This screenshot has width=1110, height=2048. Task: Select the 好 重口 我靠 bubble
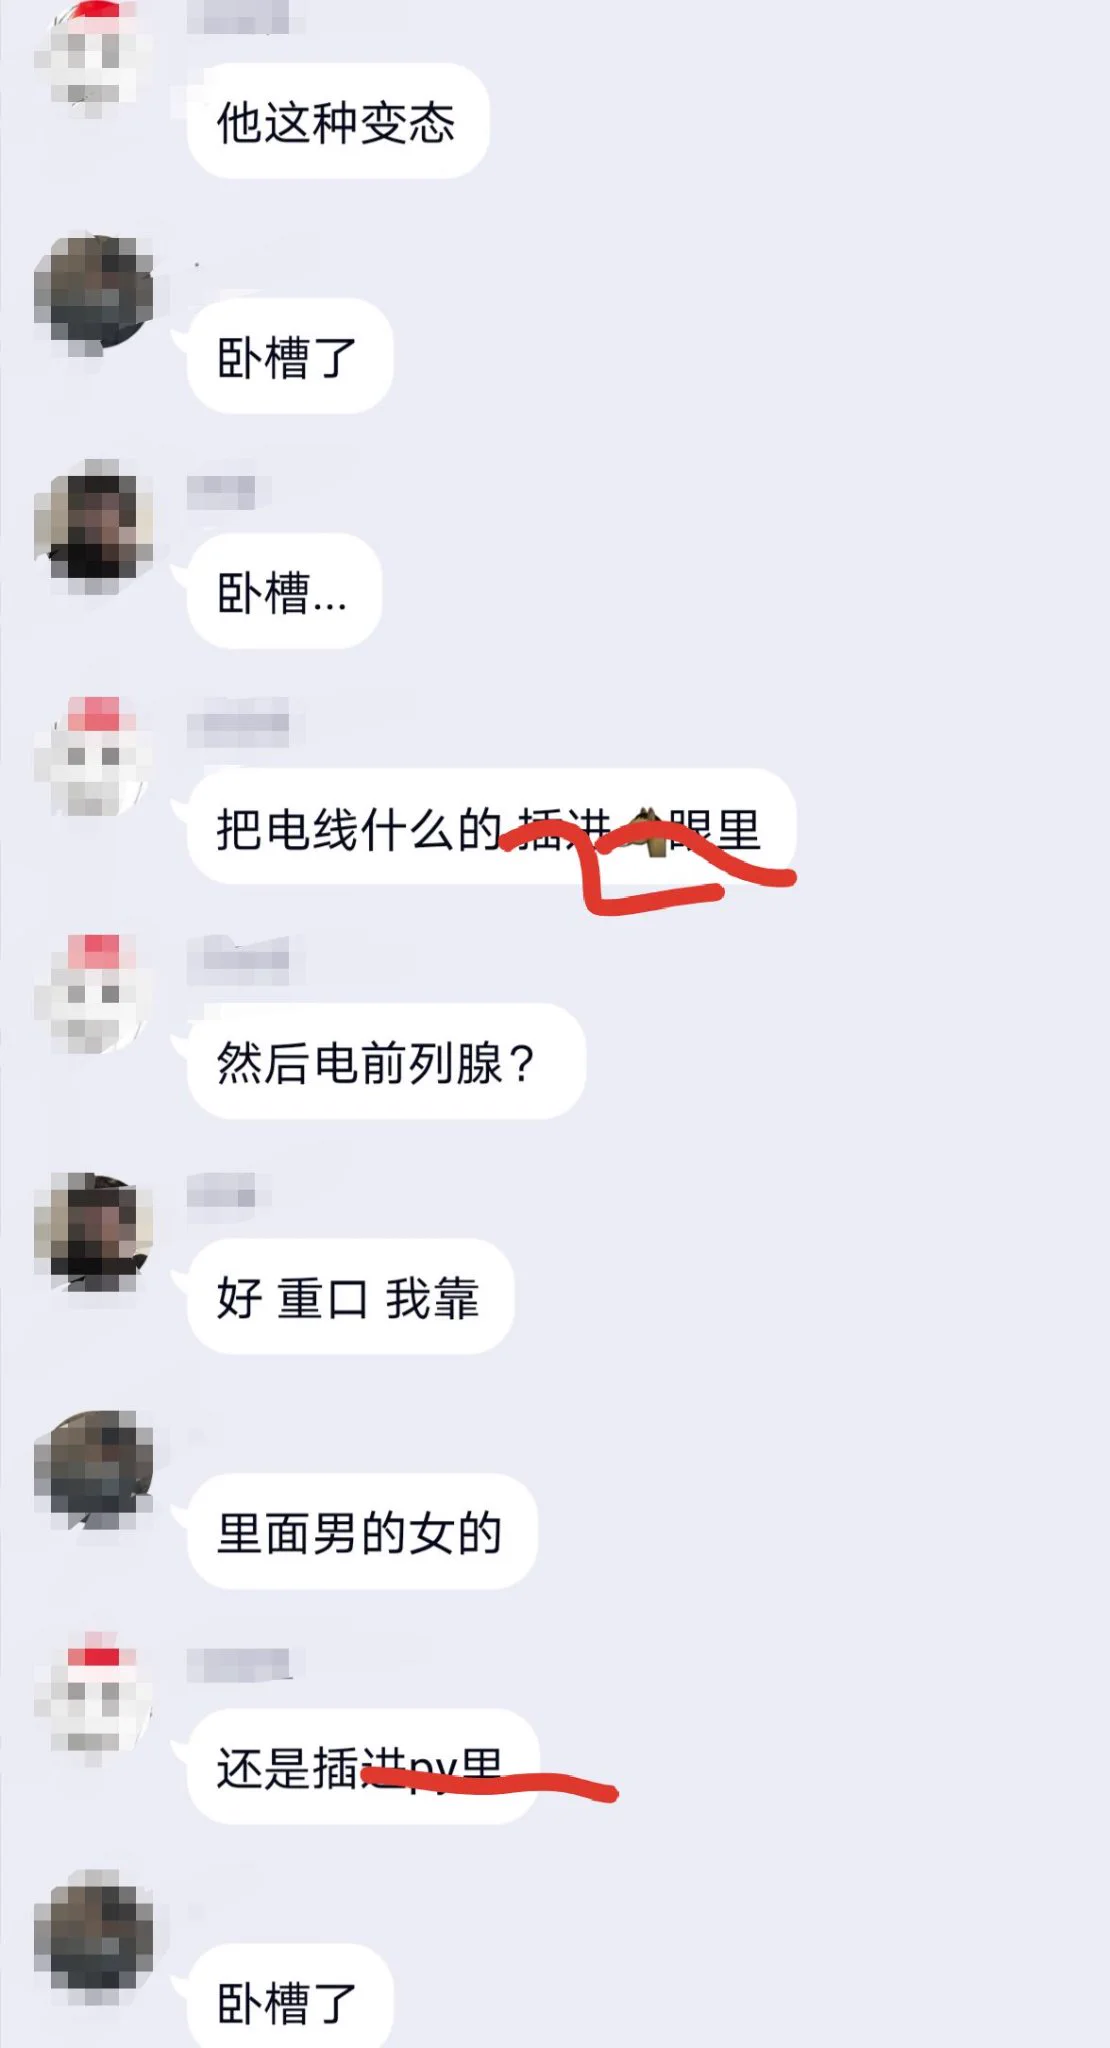click(350, 1296)
